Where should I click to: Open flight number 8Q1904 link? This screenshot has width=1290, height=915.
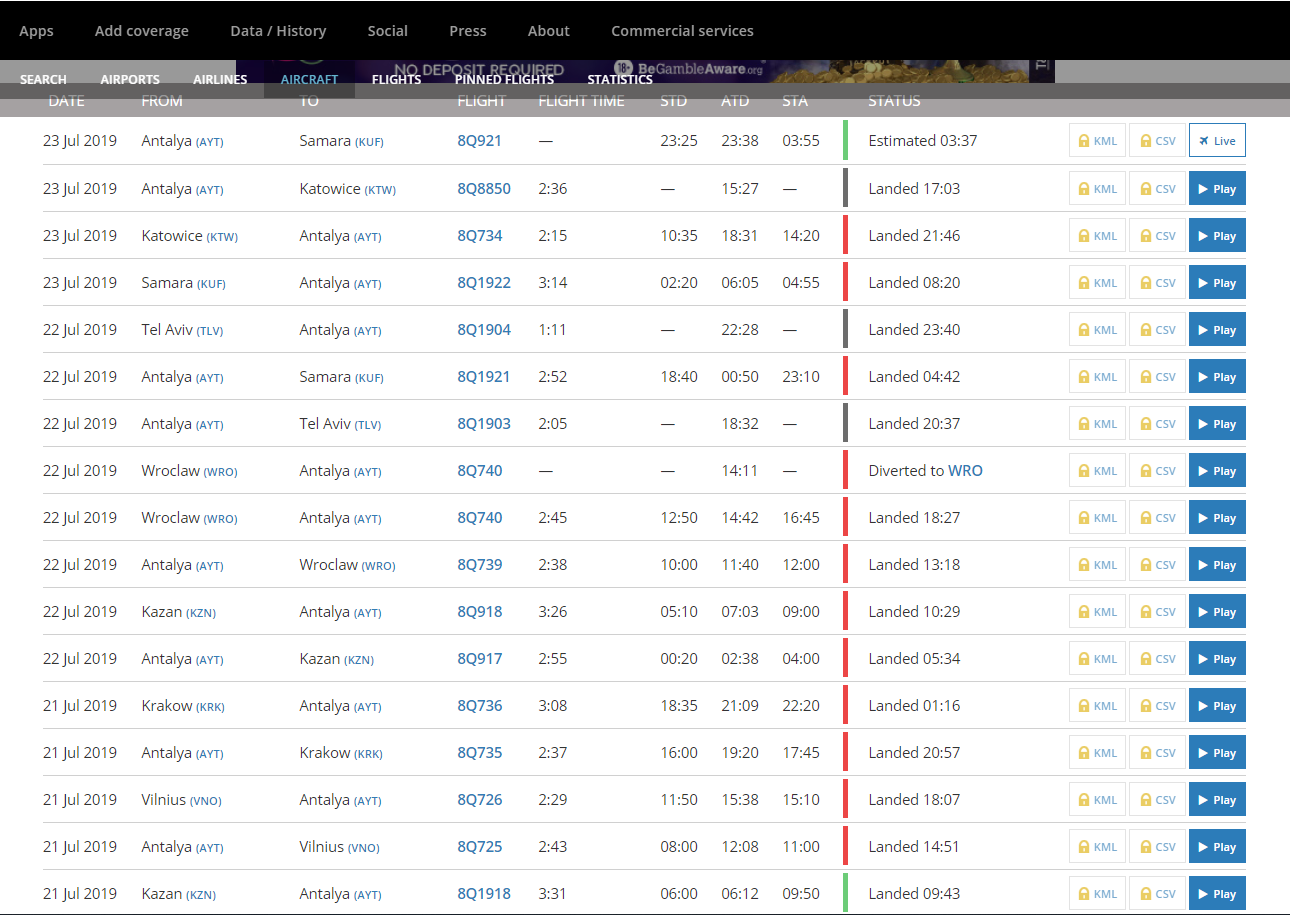pyautogui.click(x=484, y=330)
